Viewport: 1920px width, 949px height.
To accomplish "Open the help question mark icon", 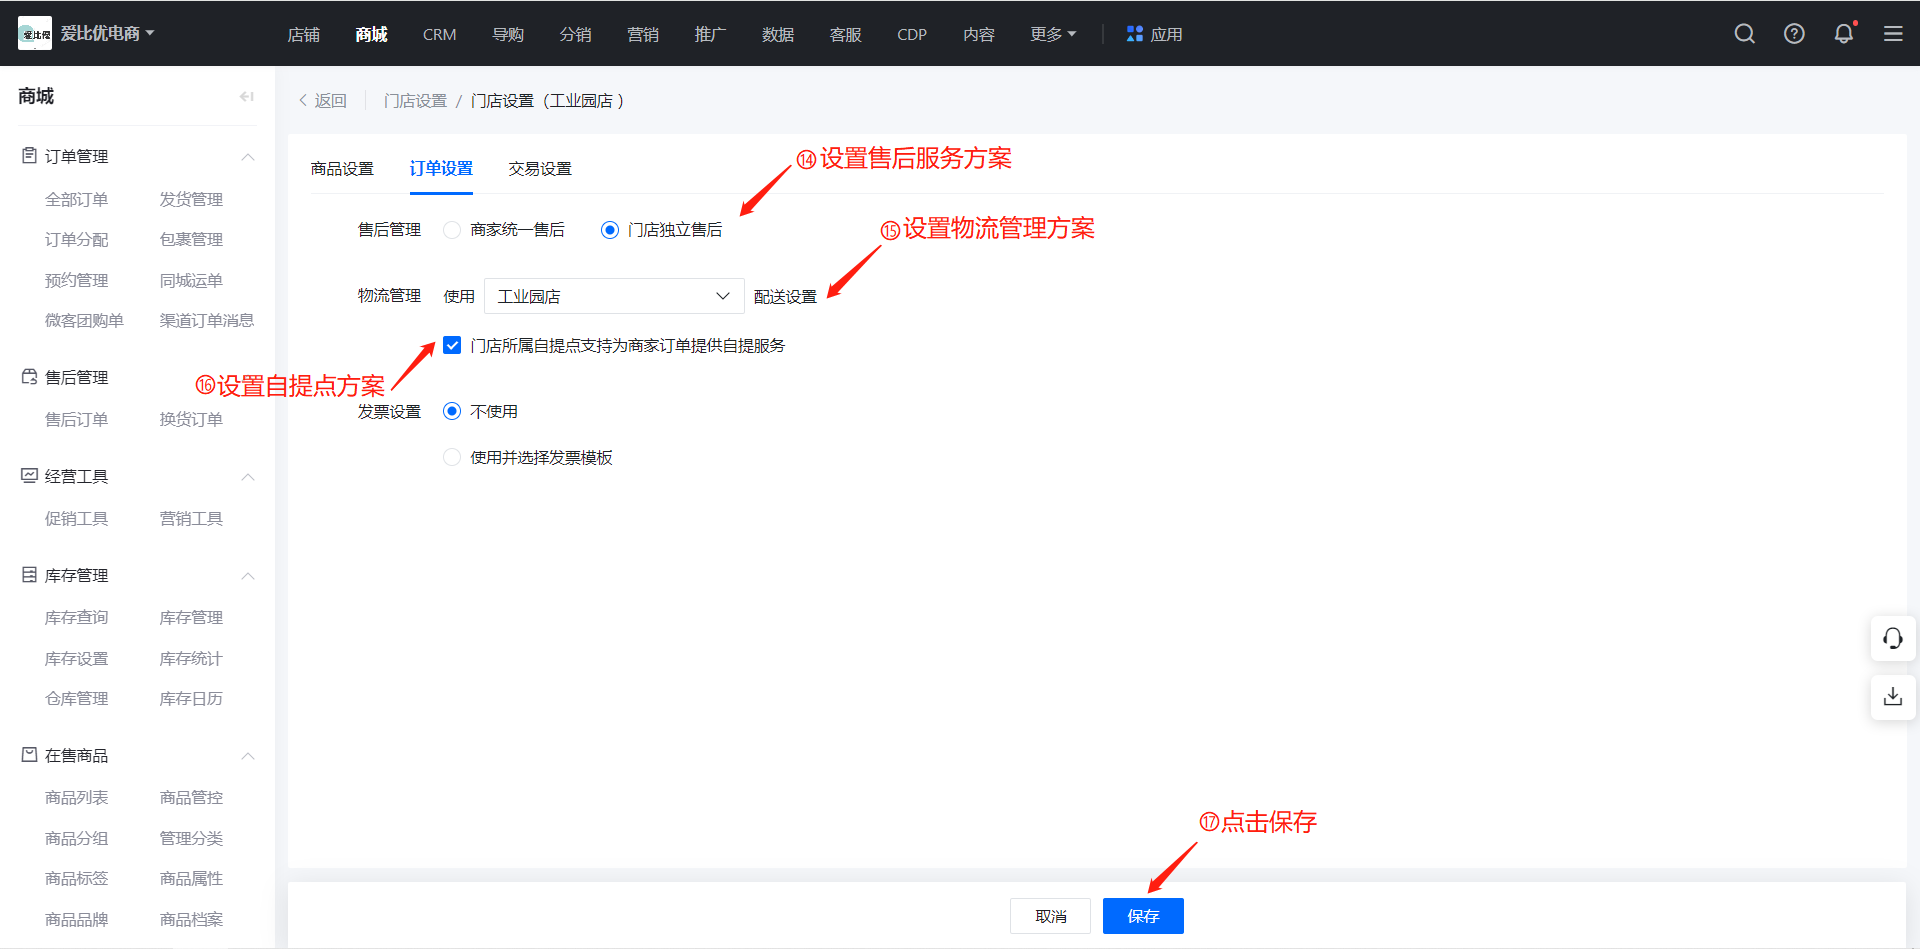I will pos(1795,34).
